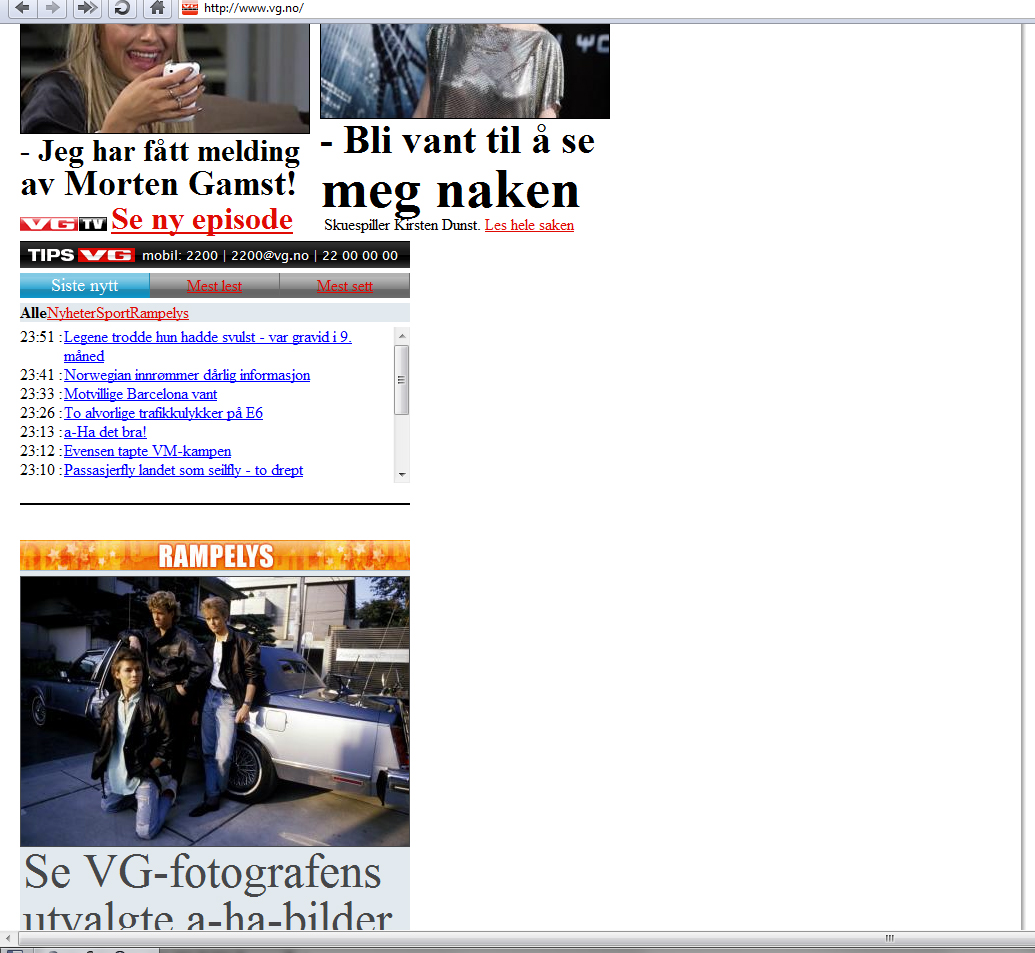The height and width of the screenshot is (953, 1035).
Task: Go forward with the forward arrow button
Action: click(x=53, y=8)
